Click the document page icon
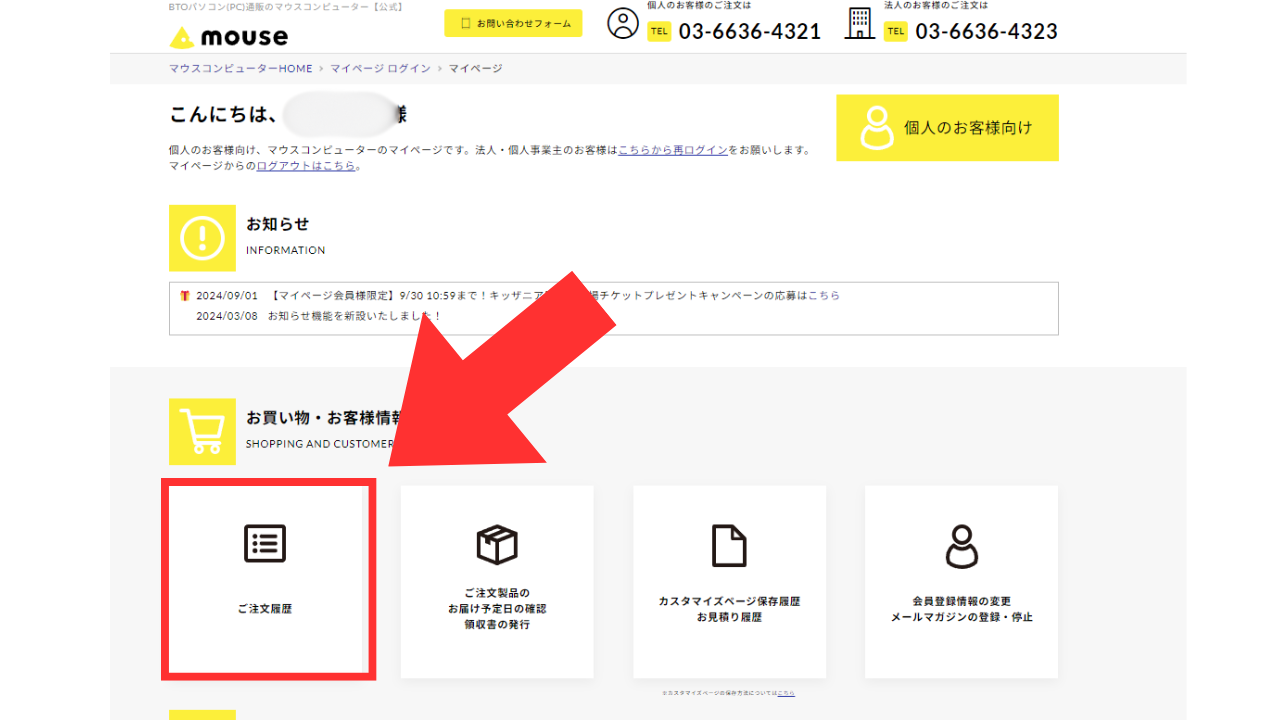 tap(729, 545)
